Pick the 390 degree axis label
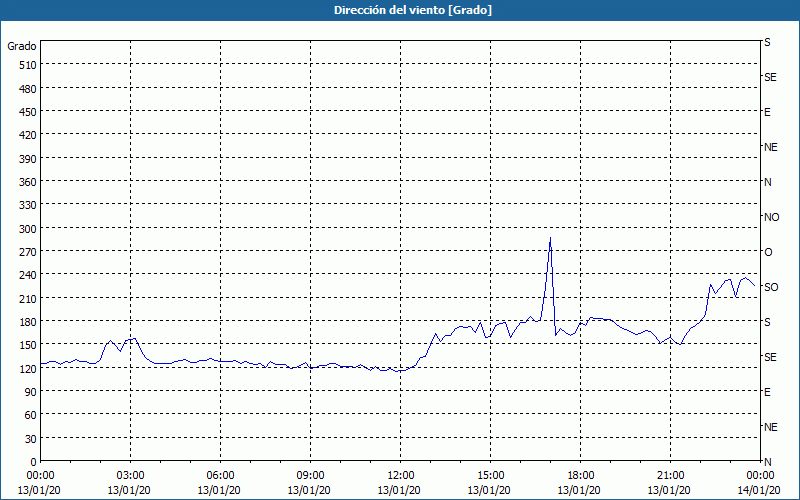This screenshot has height=500, width=800. click(28, 159)
